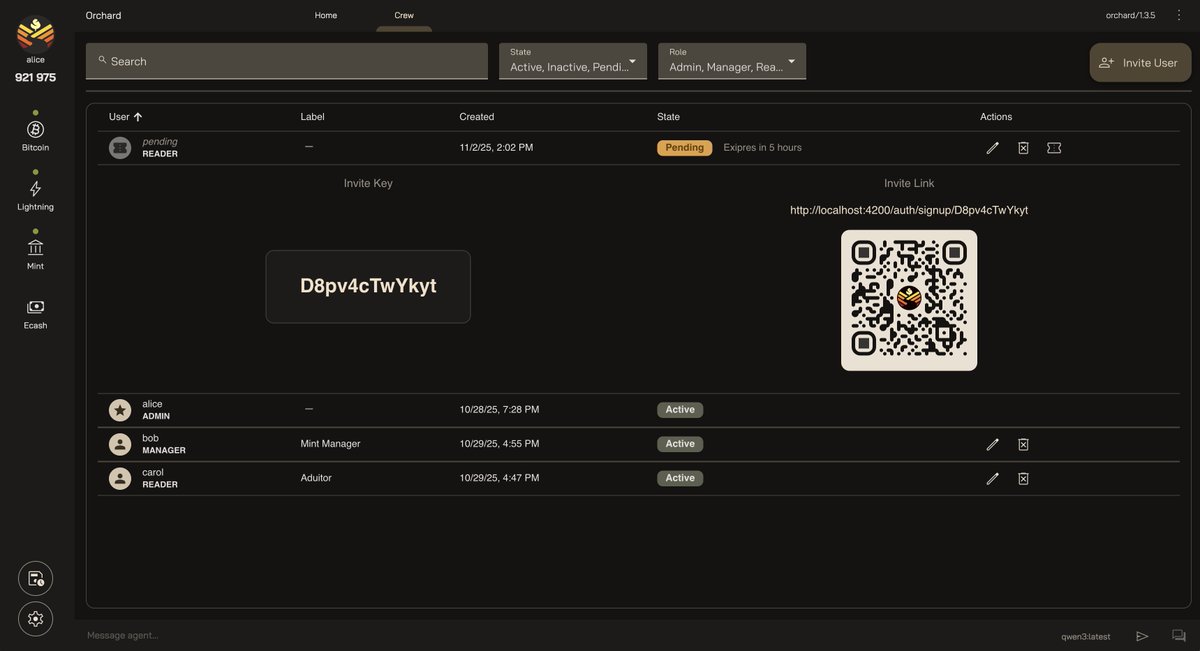The image size is (1200, 651).
Task: Click the qwen3:latest model label
Action: tap(1086, 636)
